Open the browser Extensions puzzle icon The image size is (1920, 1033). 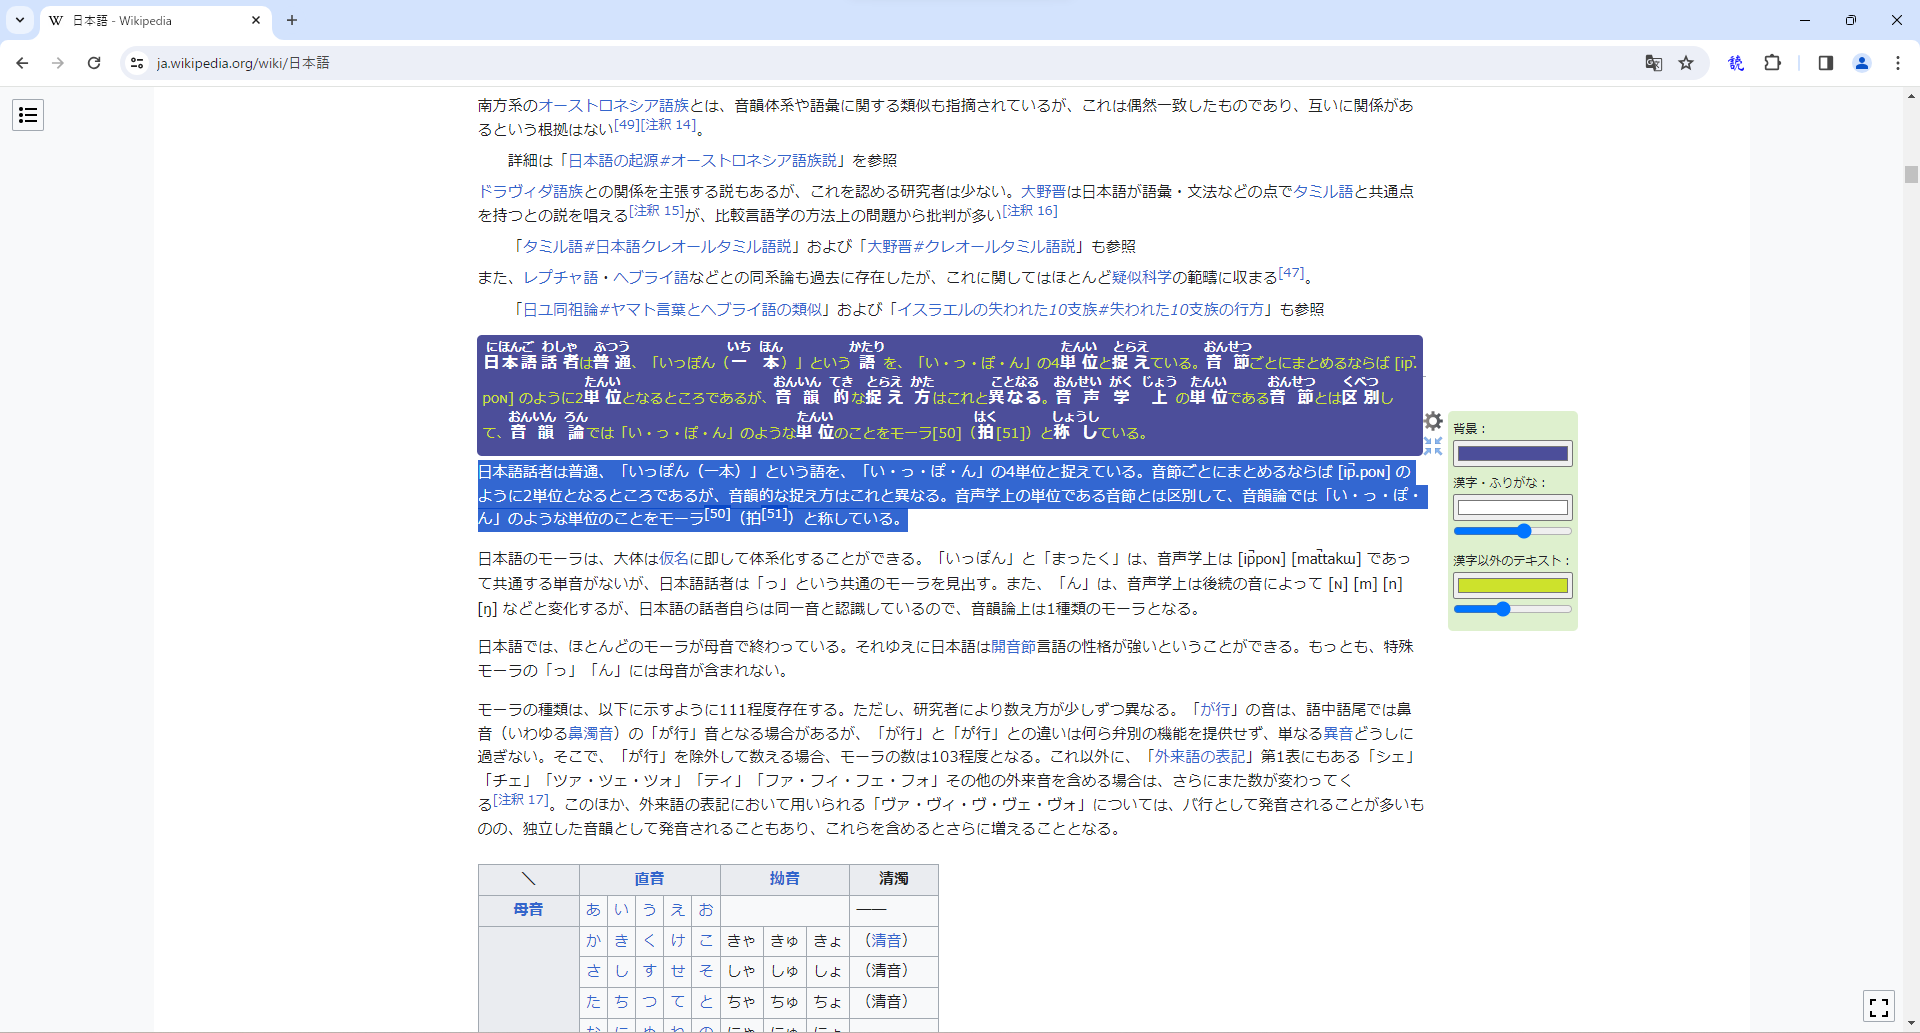point(1772,63)
